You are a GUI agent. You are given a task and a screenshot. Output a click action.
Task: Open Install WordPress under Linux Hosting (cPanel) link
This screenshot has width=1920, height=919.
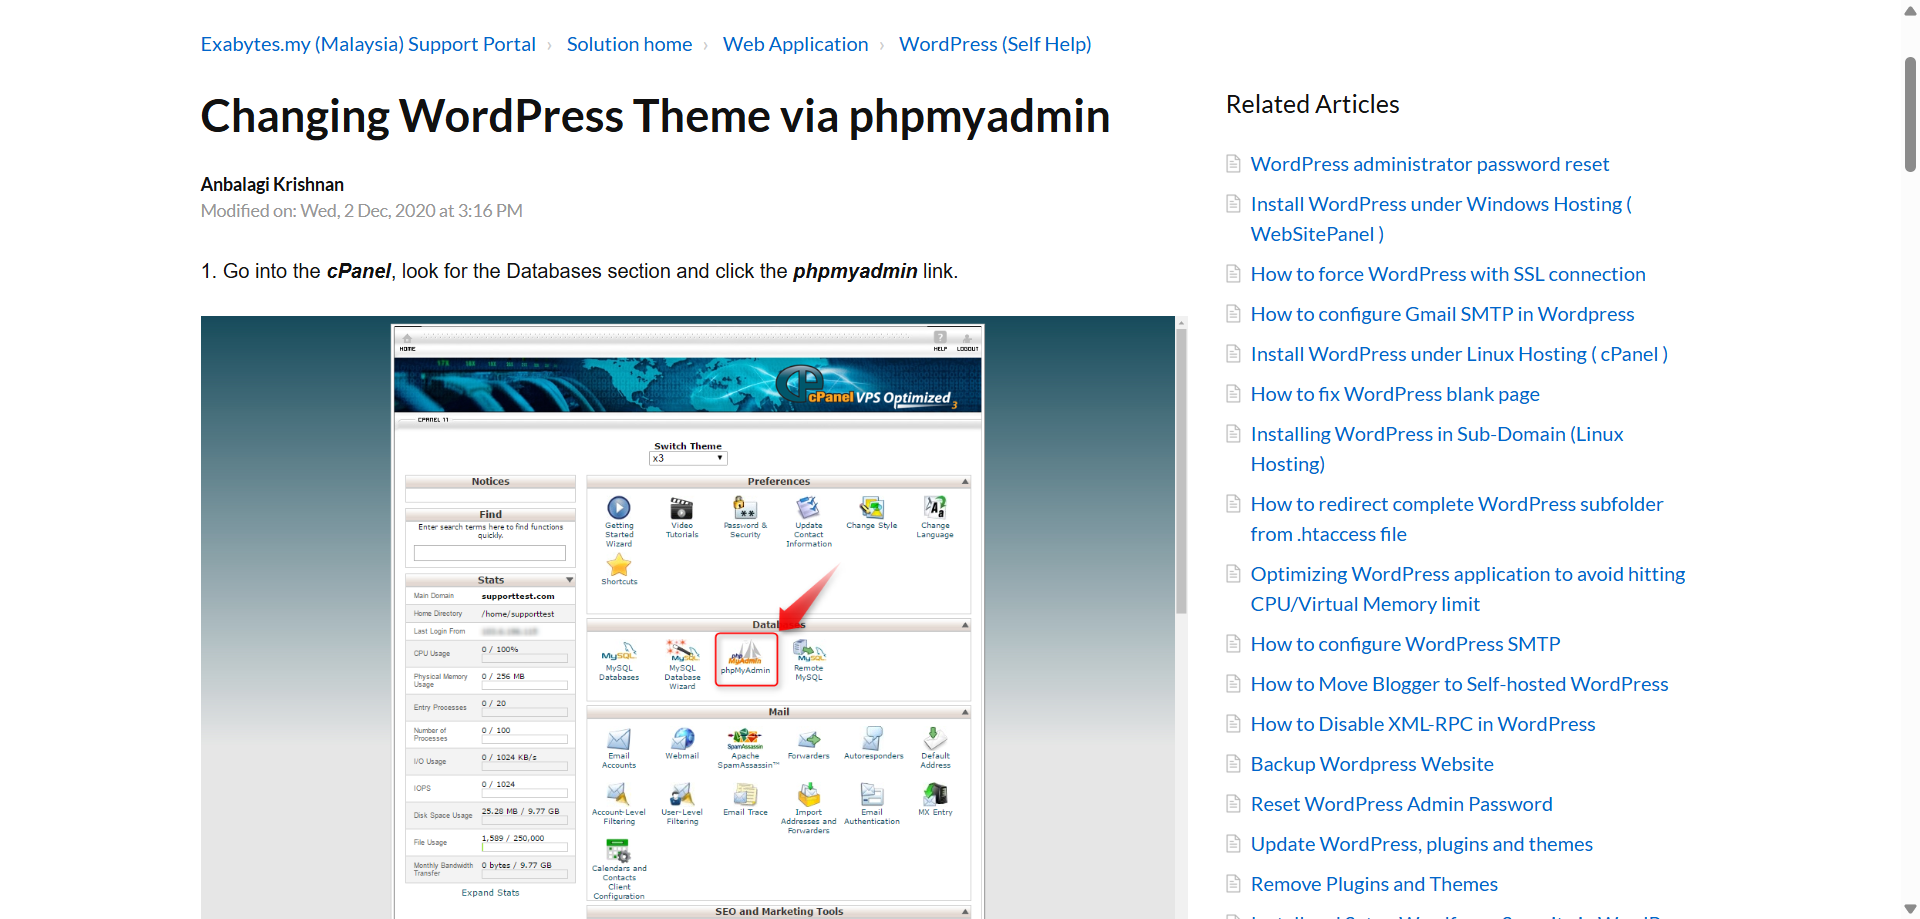pos(1459,354)
